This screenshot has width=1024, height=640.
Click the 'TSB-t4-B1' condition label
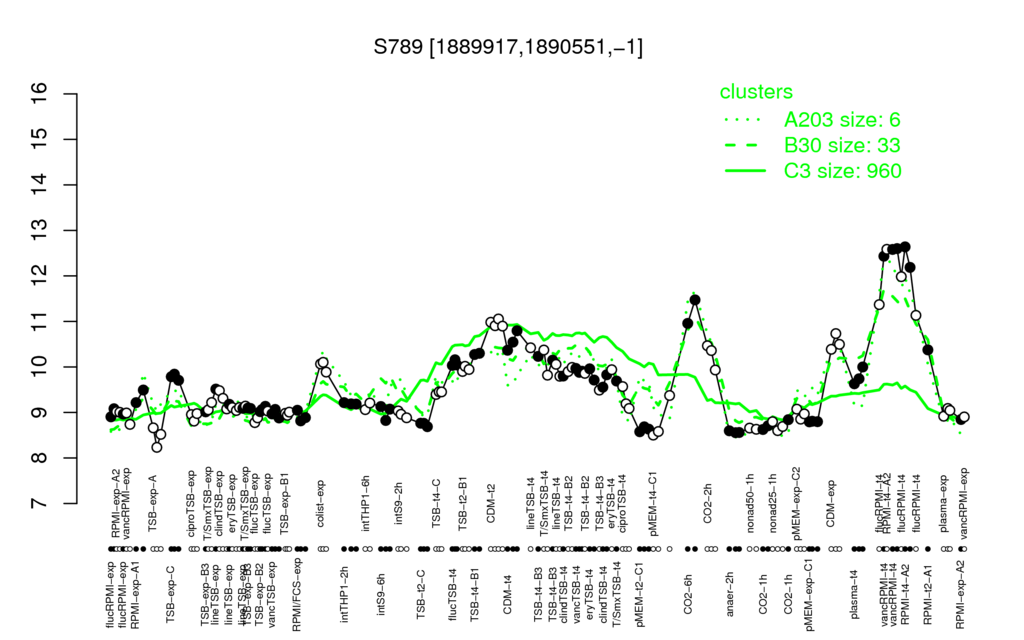tap(475, 592)
